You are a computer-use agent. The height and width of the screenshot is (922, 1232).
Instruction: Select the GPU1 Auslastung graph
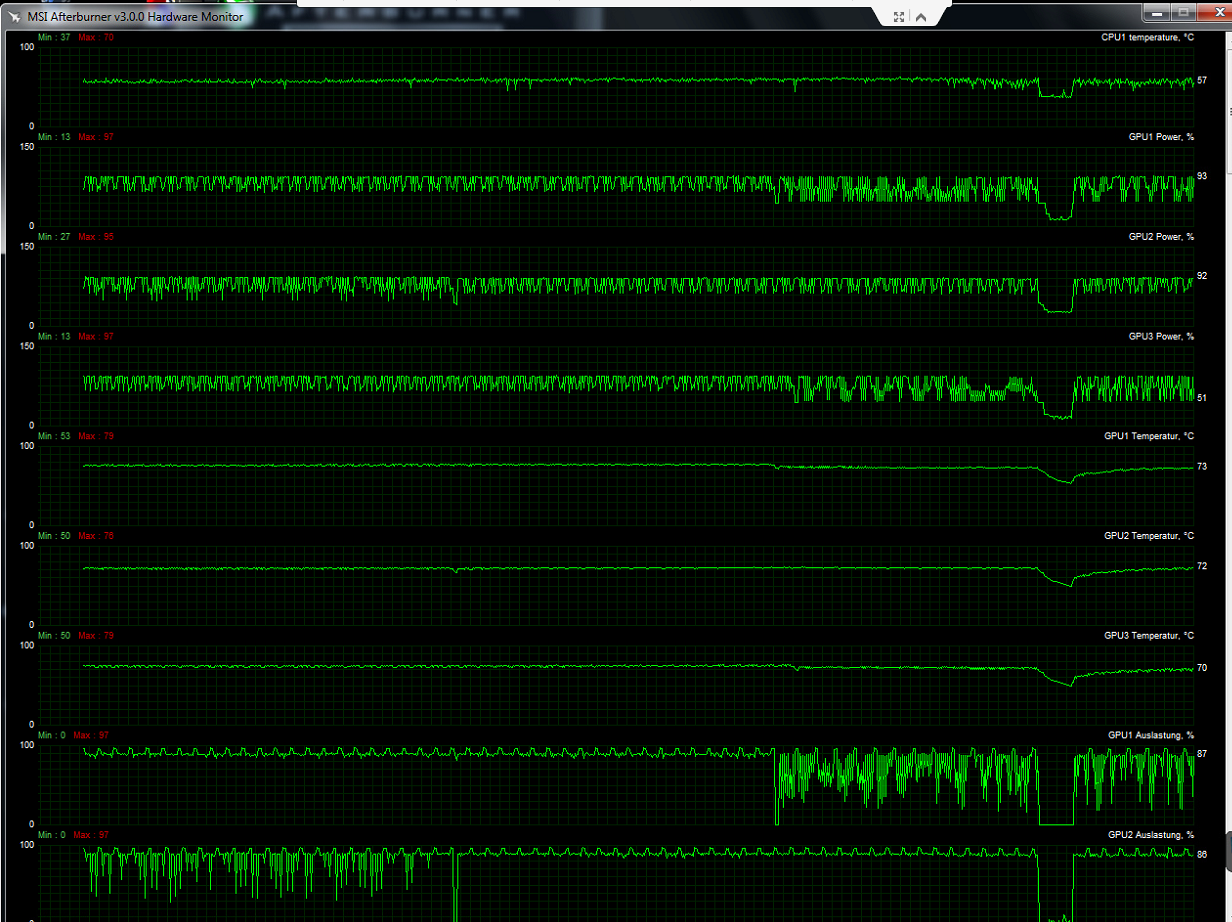(x=617, y=785)
